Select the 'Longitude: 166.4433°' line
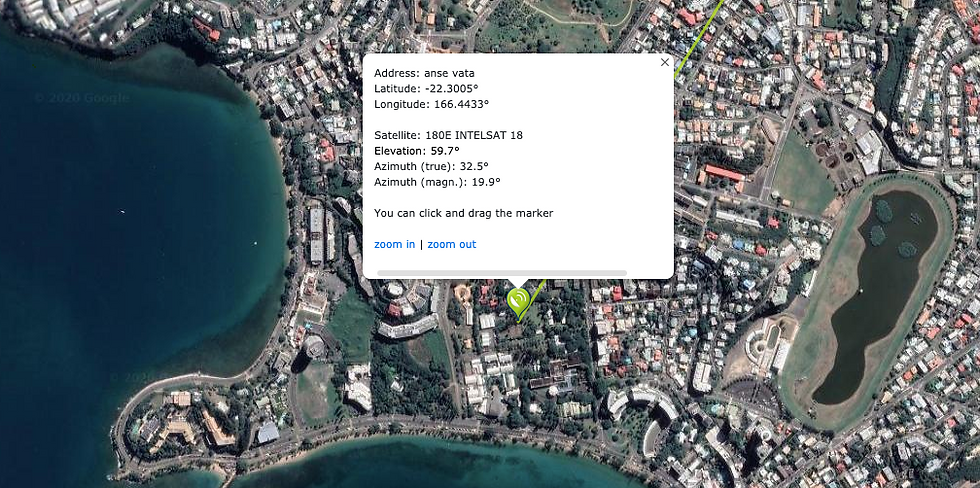980x488 pixels. click(431, 104)
